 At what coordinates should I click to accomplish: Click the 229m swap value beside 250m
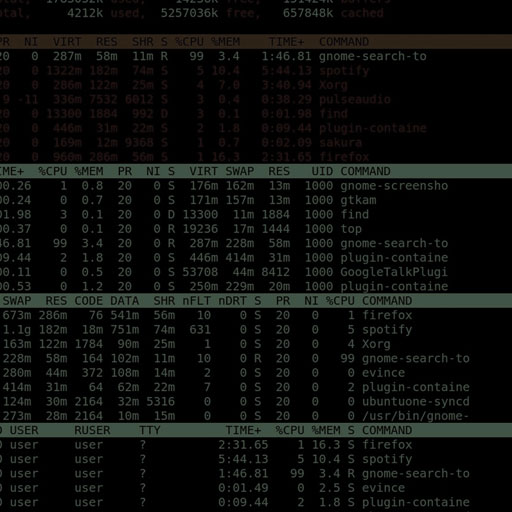240,286
